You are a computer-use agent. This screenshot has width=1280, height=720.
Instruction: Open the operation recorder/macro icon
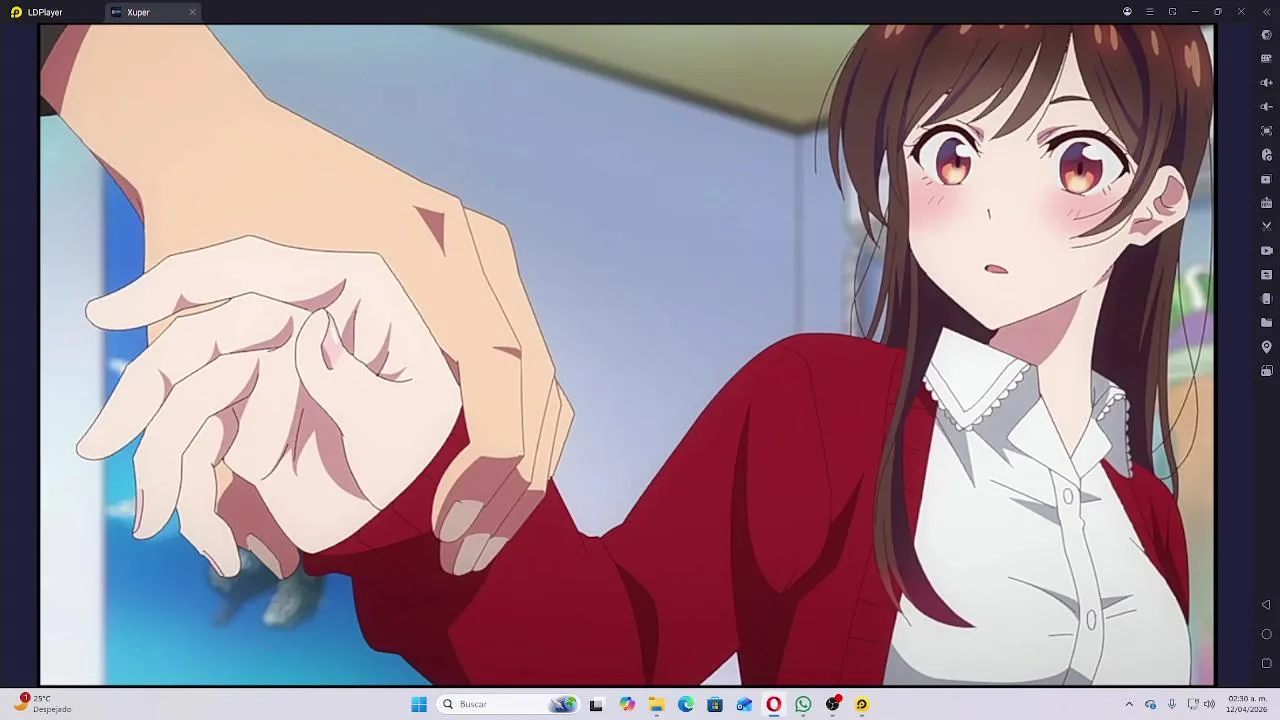(x=1267, y=155)
